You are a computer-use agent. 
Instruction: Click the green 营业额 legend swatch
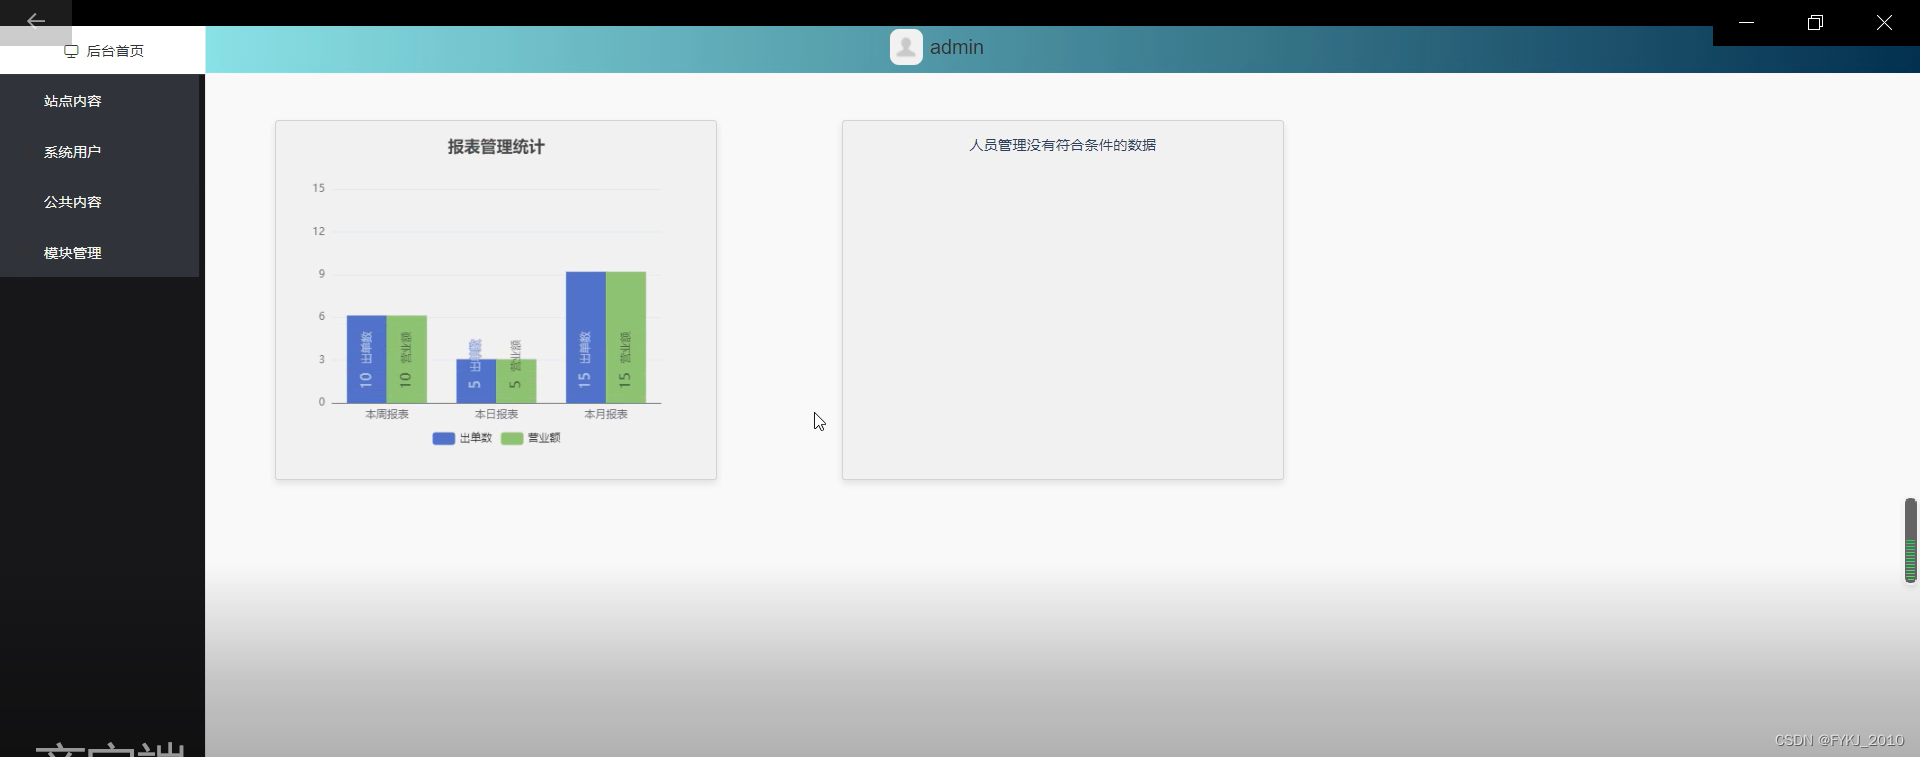point(512,438)
